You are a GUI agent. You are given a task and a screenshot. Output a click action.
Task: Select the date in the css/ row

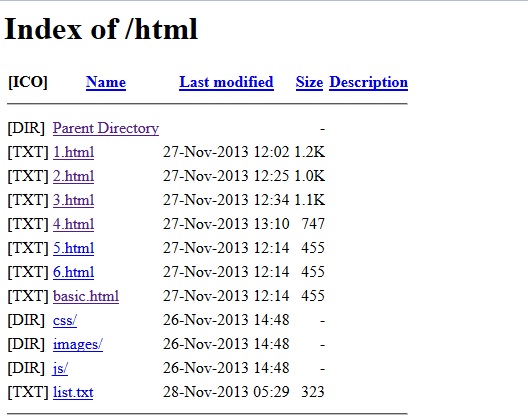tap(226, 320)
